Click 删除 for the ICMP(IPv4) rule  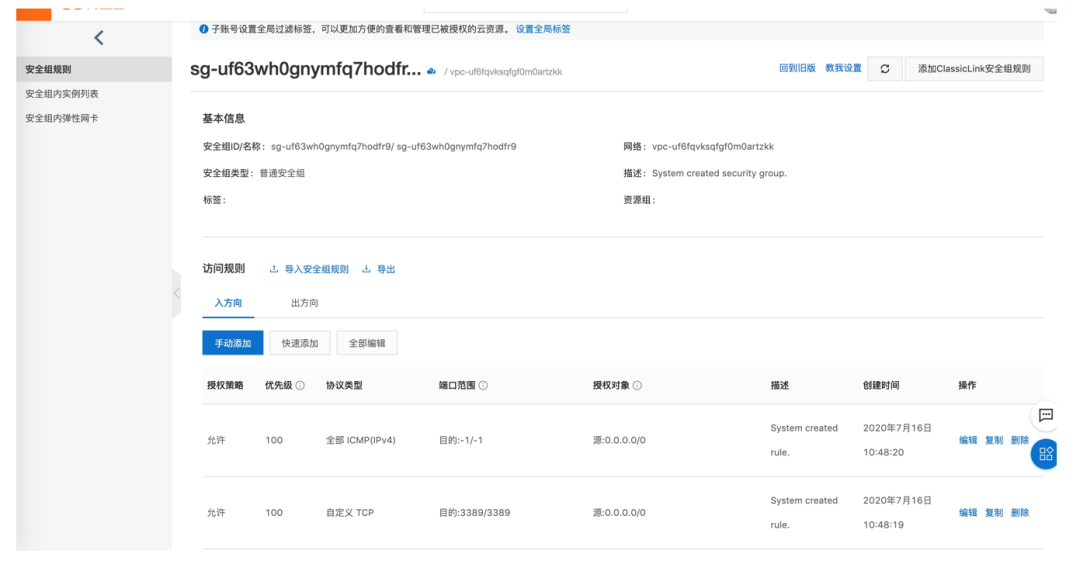[x=1020, y=440]
